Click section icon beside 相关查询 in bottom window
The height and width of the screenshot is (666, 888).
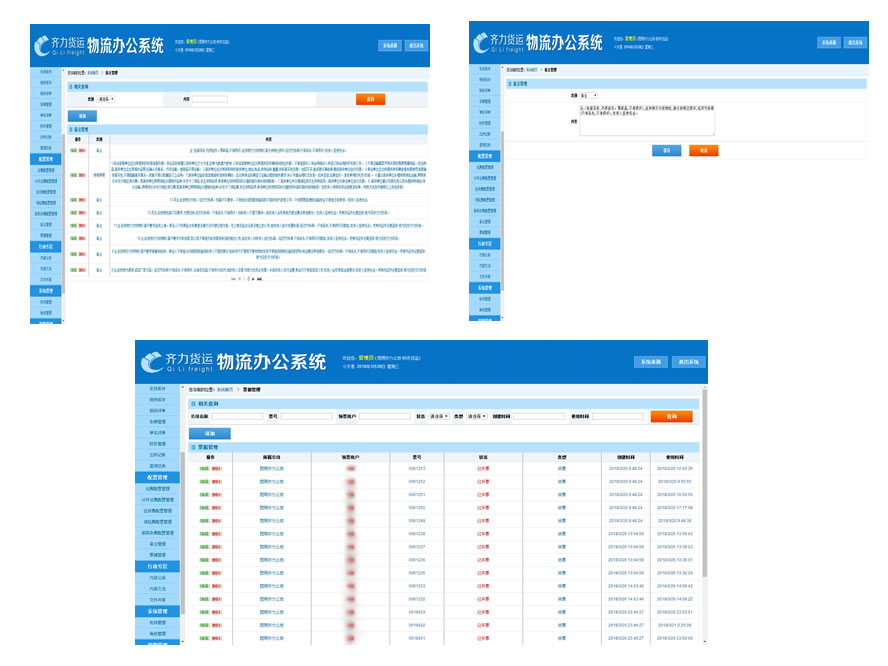192,403
